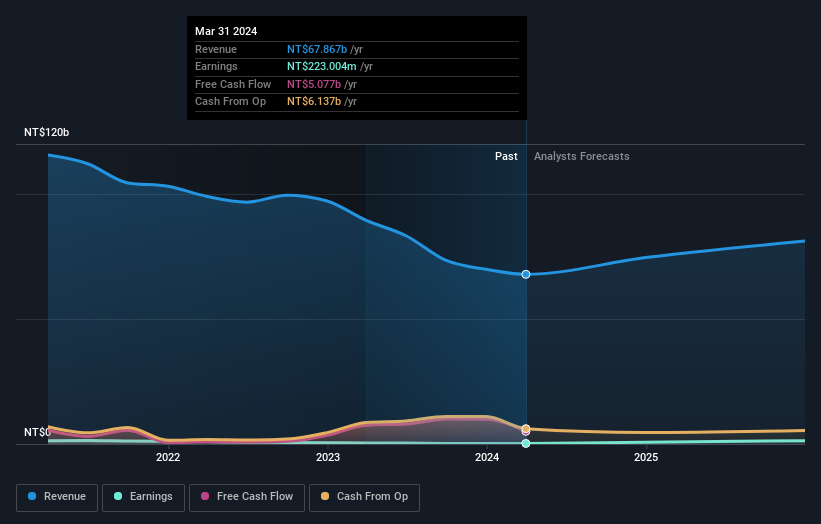Click the 2023 x-axis label

pos(328,458)
